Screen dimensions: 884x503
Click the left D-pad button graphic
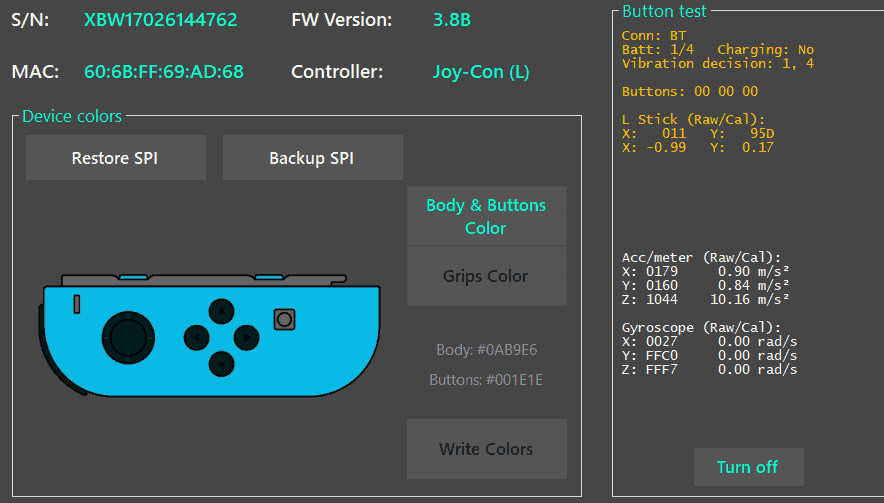pyautogui.click(x=196, y=338)
